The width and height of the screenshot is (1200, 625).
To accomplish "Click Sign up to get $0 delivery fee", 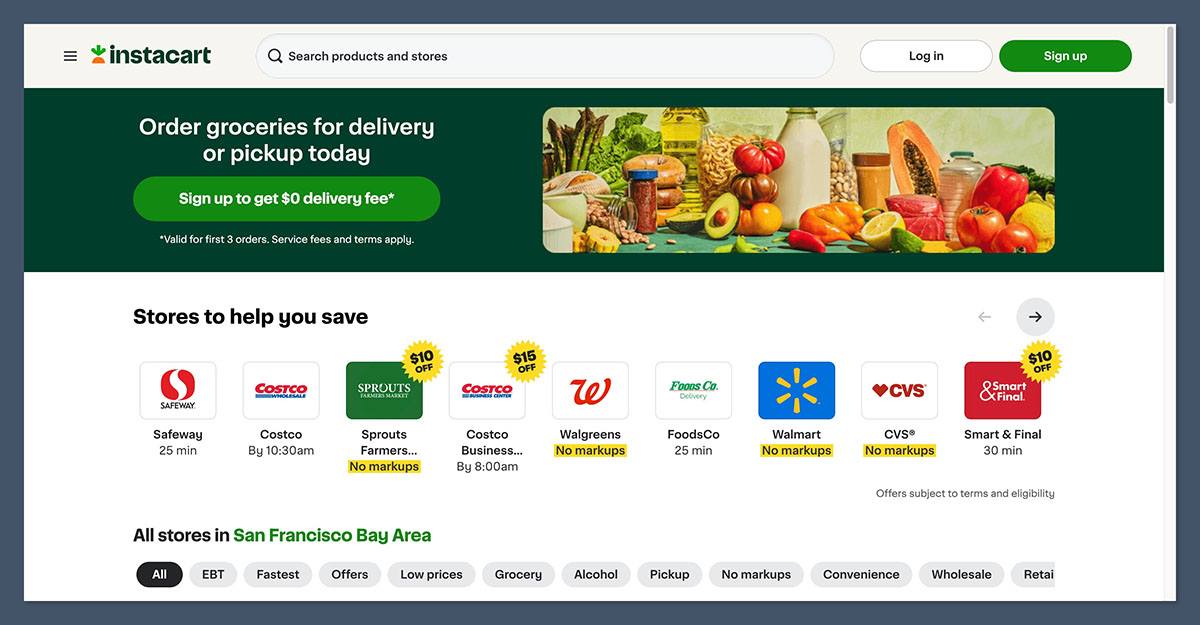I will point(286,199).
